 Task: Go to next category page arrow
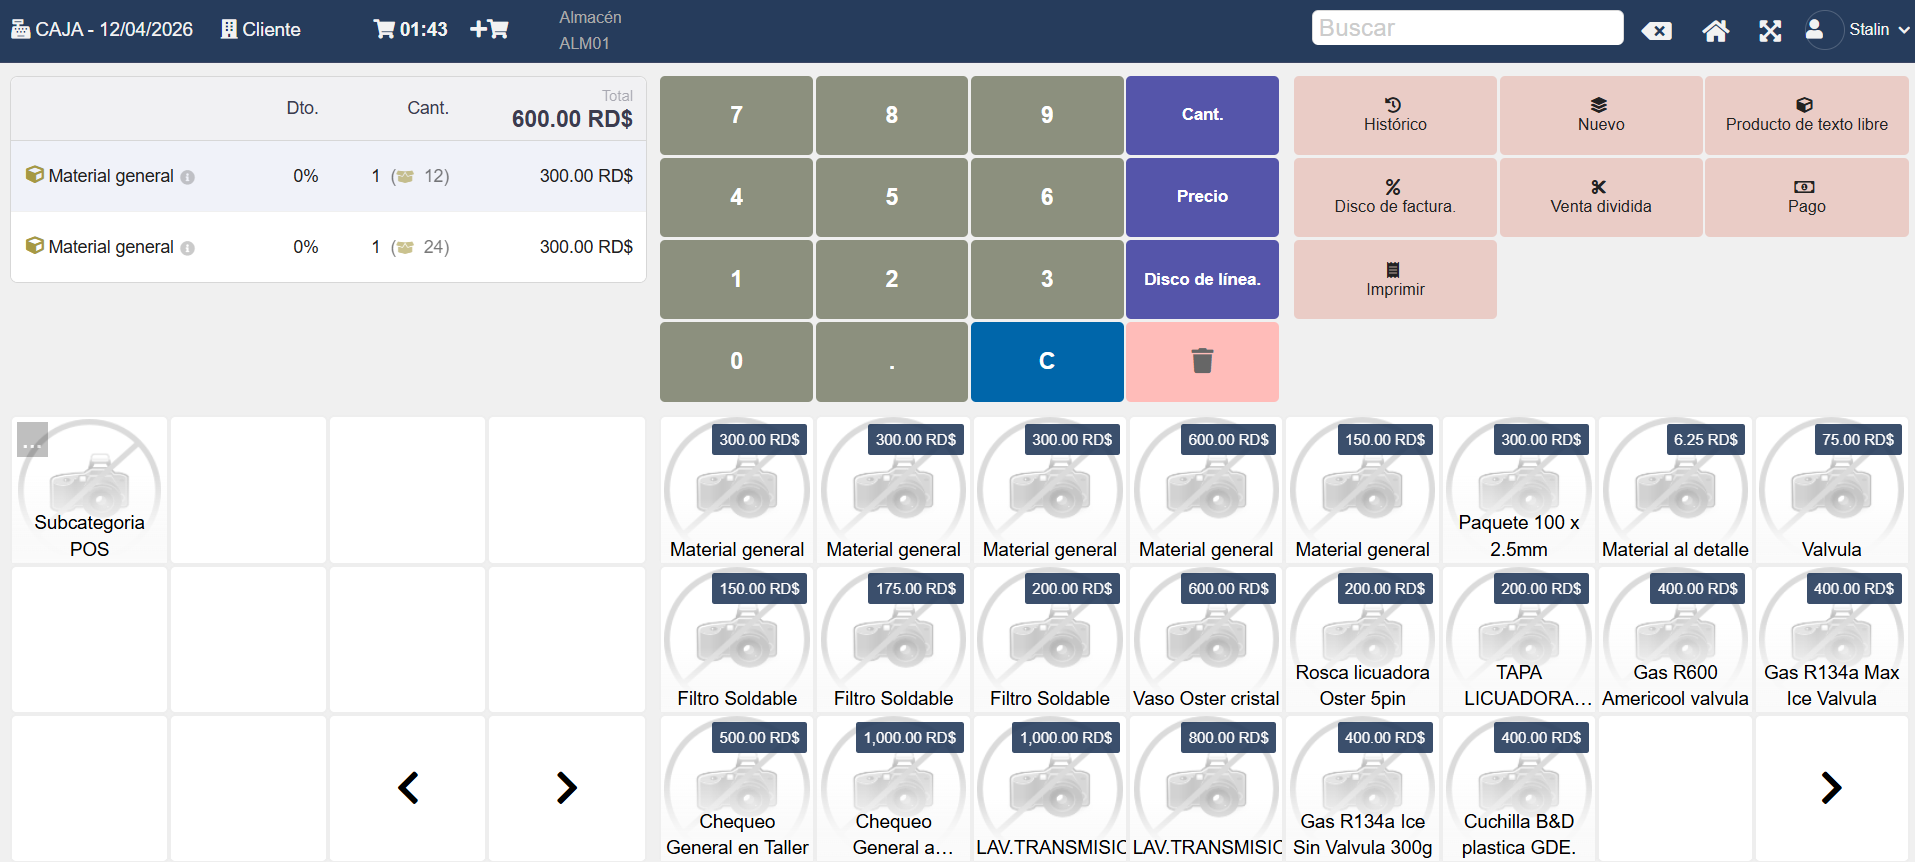point(567,788)
